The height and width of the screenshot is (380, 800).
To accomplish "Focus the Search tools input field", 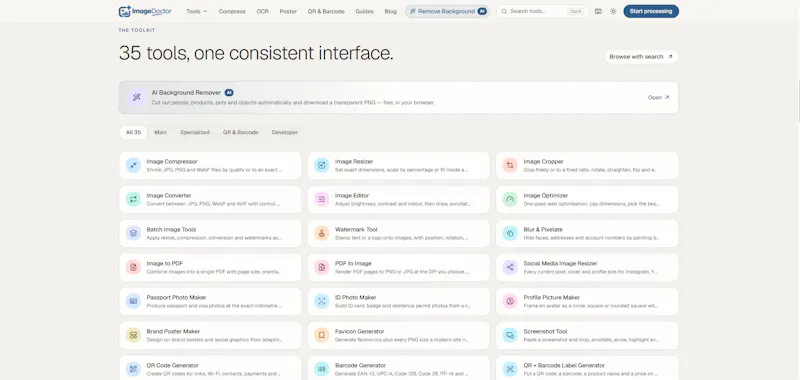I will pyautogui.click(x=543, y=11).
